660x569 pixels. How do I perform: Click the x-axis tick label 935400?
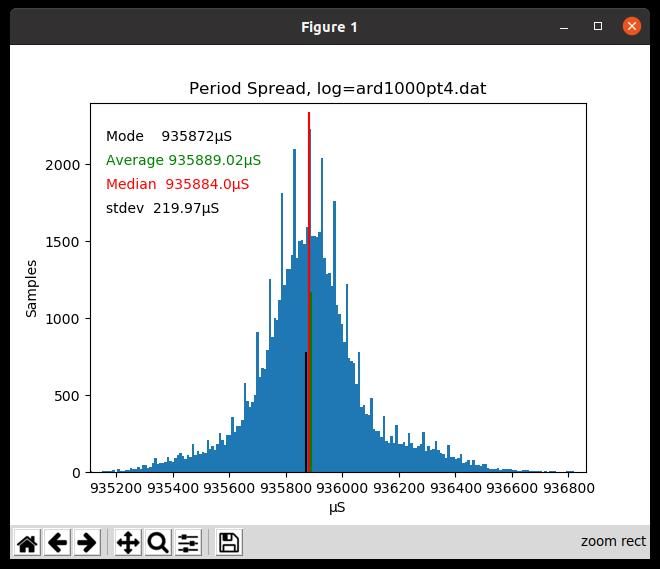[173, 488]
